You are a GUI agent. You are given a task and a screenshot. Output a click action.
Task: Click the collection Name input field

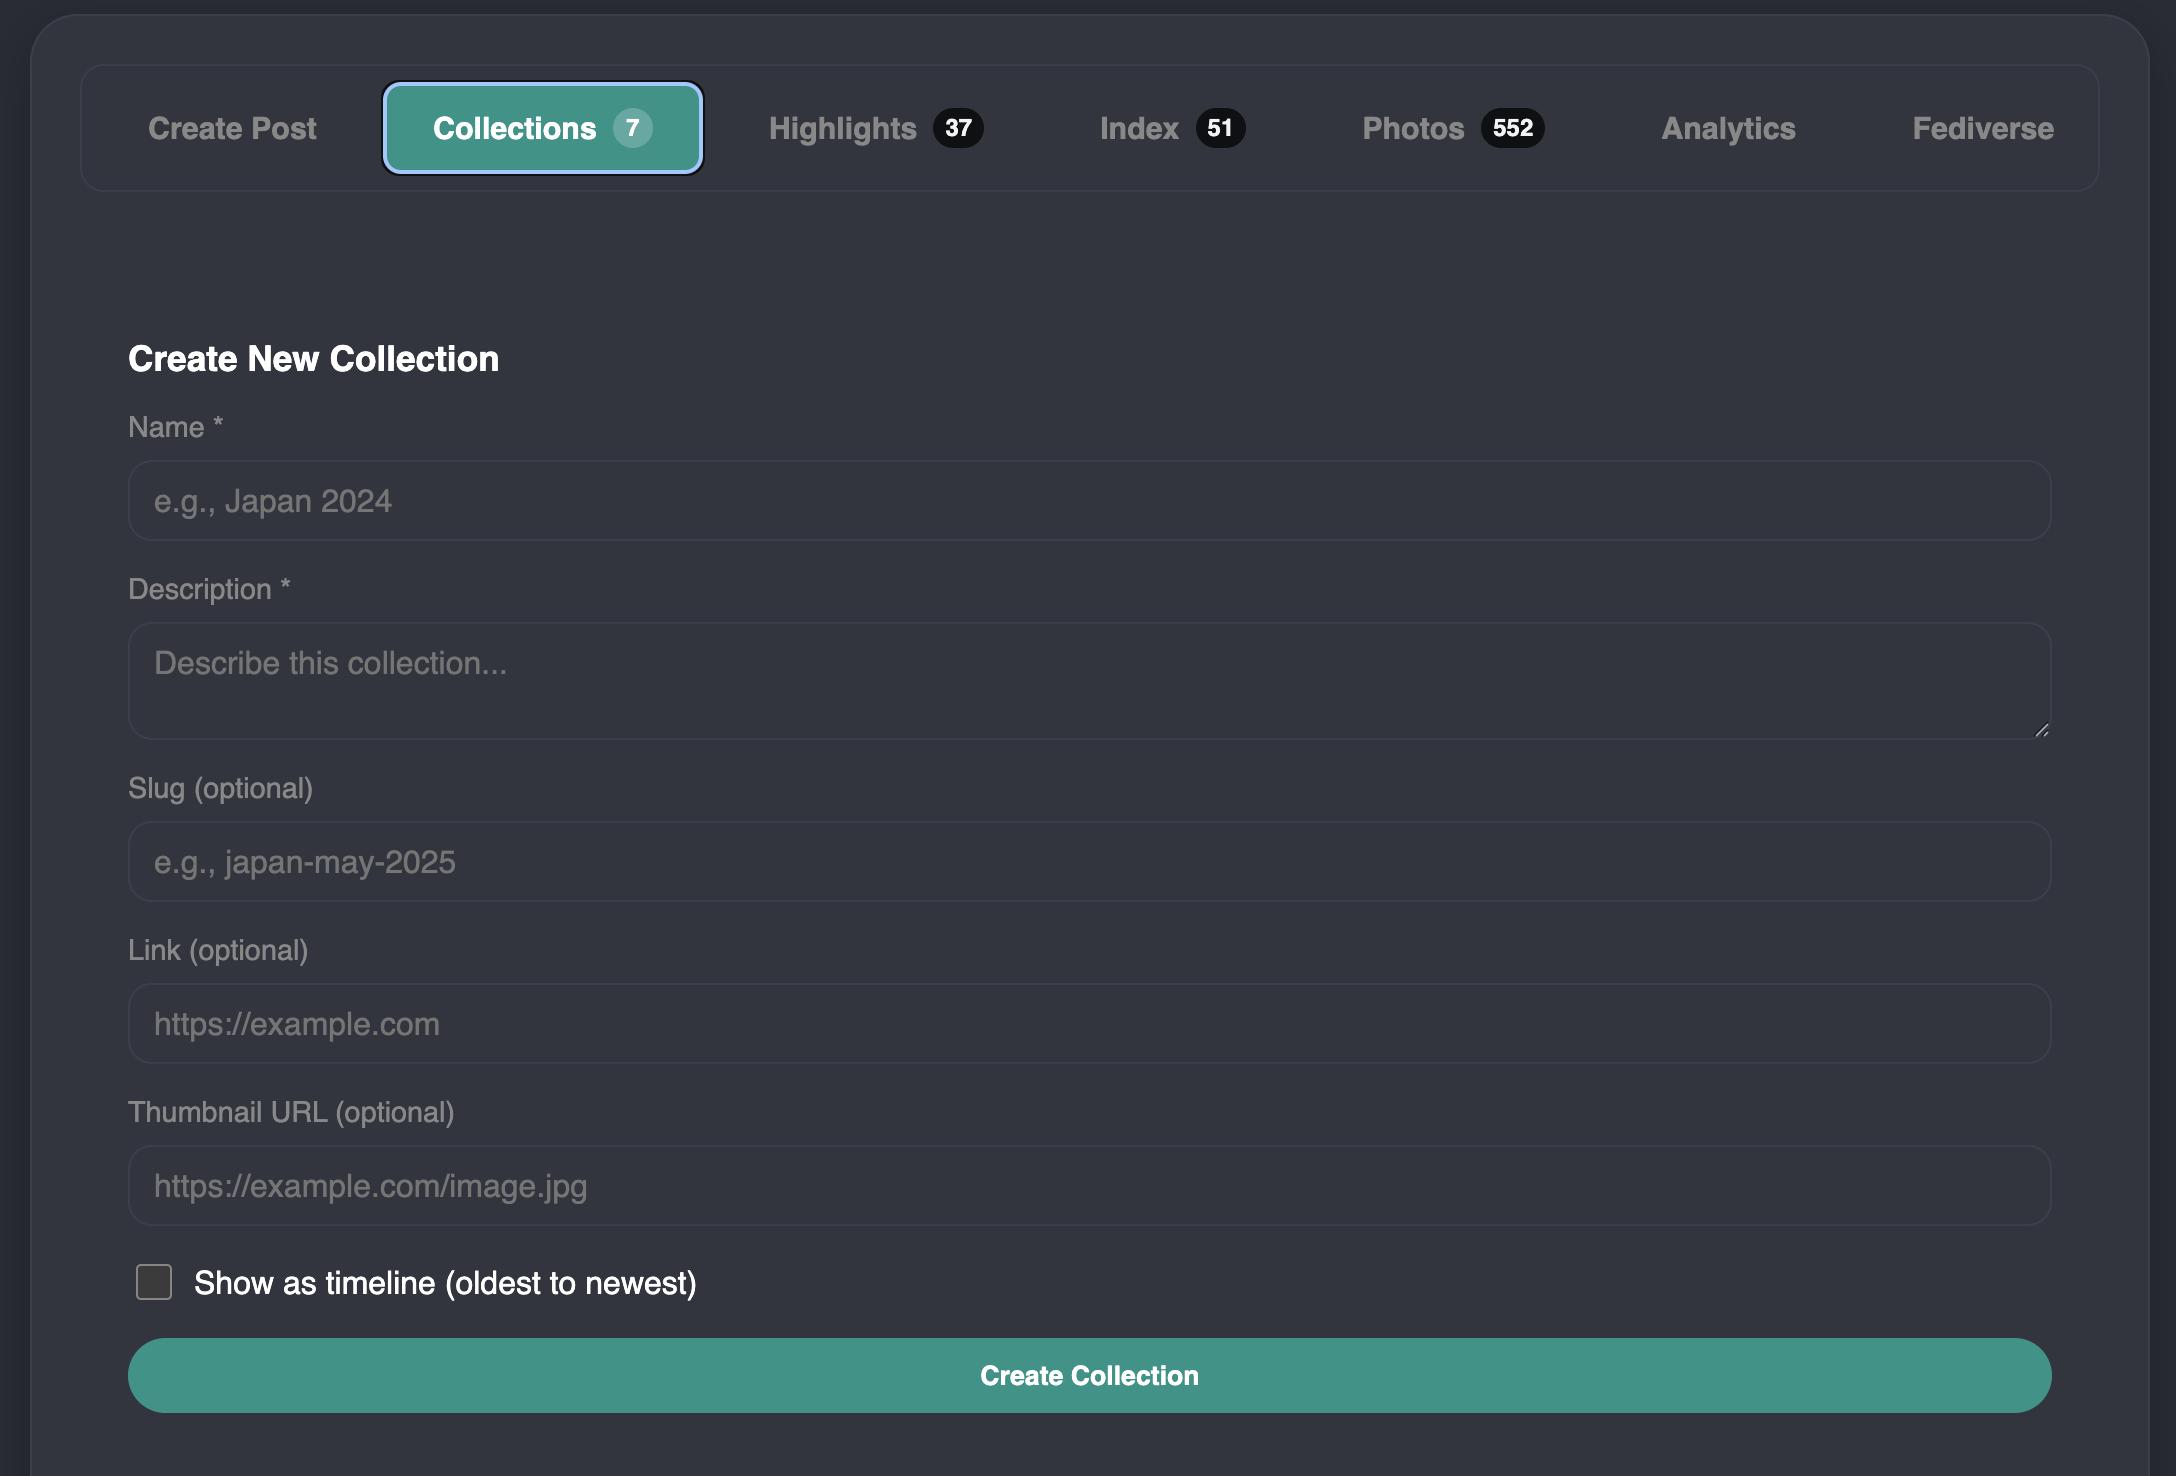click(x=1089, y=501)
